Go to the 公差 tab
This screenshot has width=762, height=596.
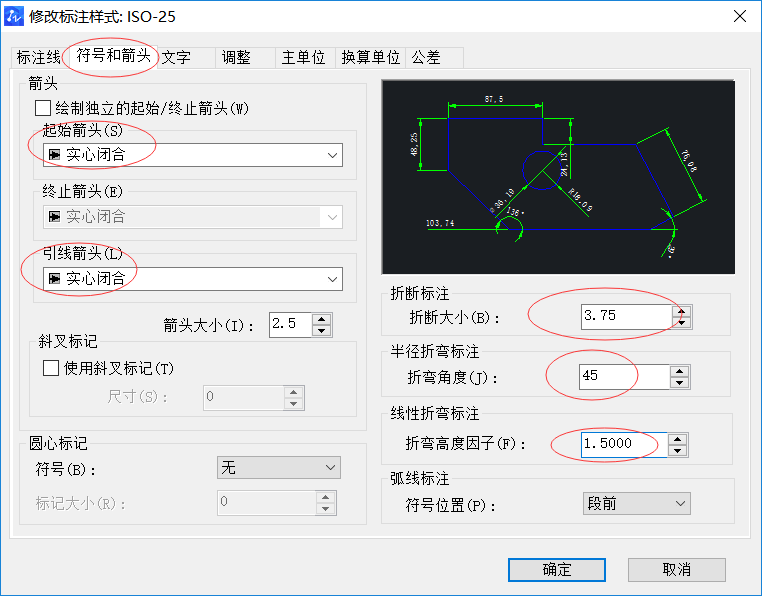tap(426, 58)
